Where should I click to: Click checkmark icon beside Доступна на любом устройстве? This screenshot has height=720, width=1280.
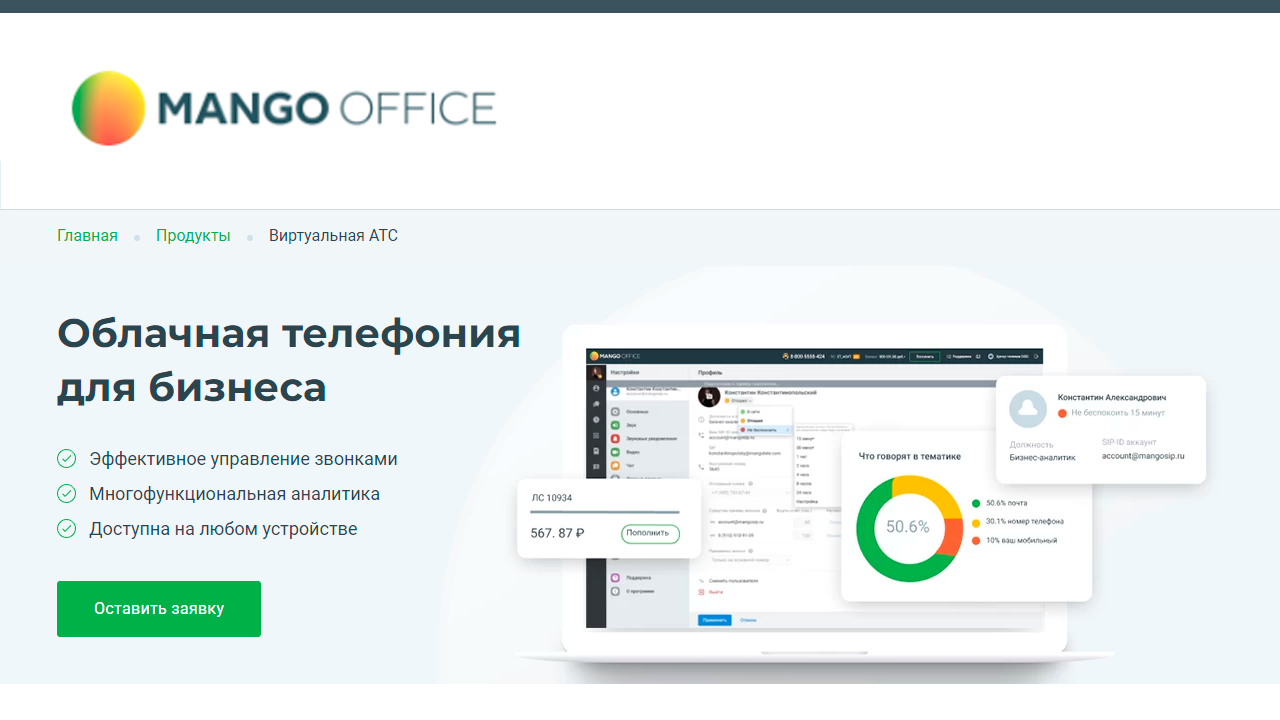(x=67, y=529)
